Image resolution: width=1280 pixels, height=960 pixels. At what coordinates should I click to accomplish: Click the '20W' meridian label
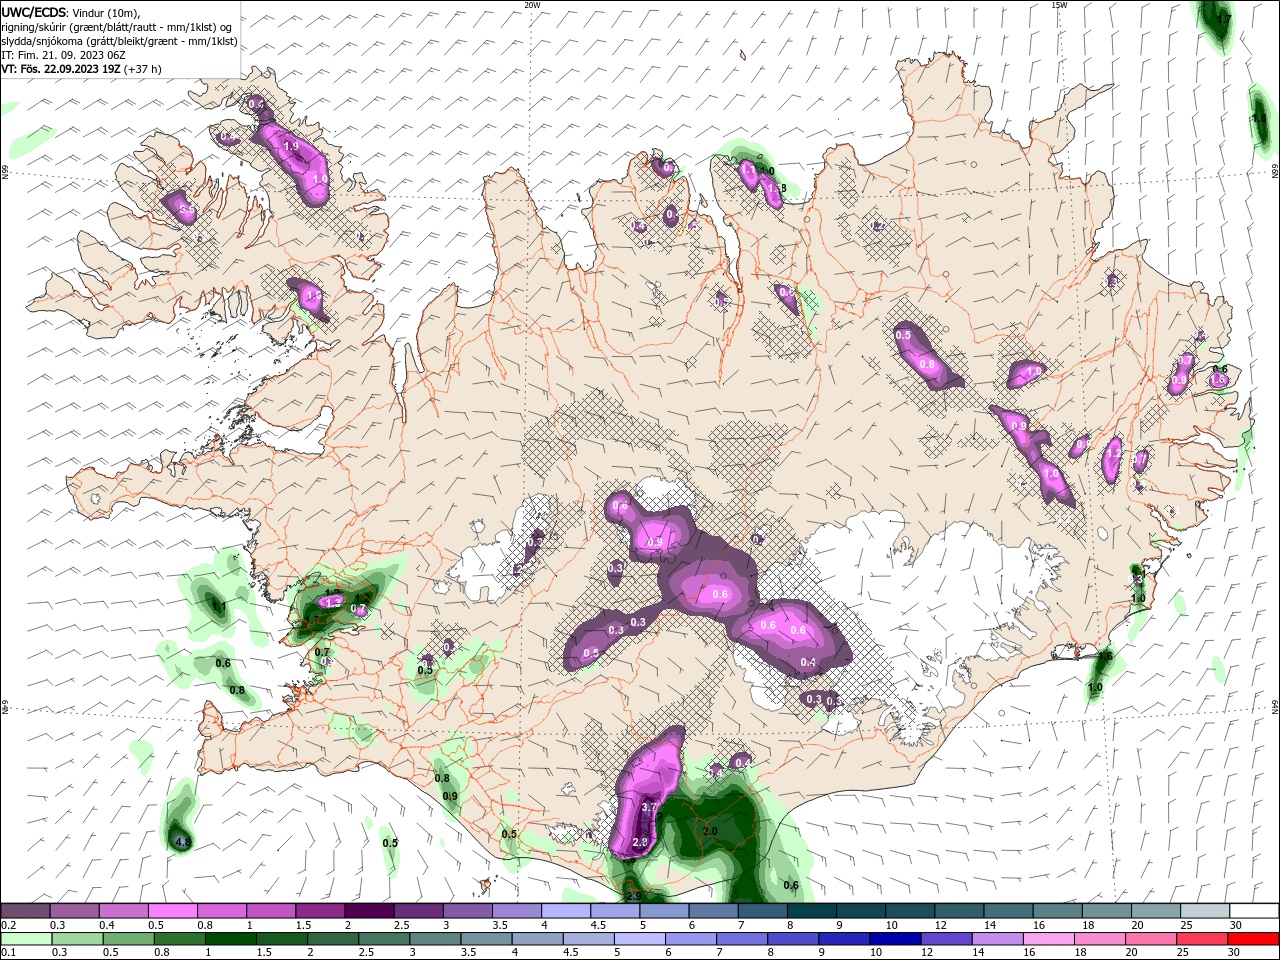pyautogui.click(x=532, y=5)
